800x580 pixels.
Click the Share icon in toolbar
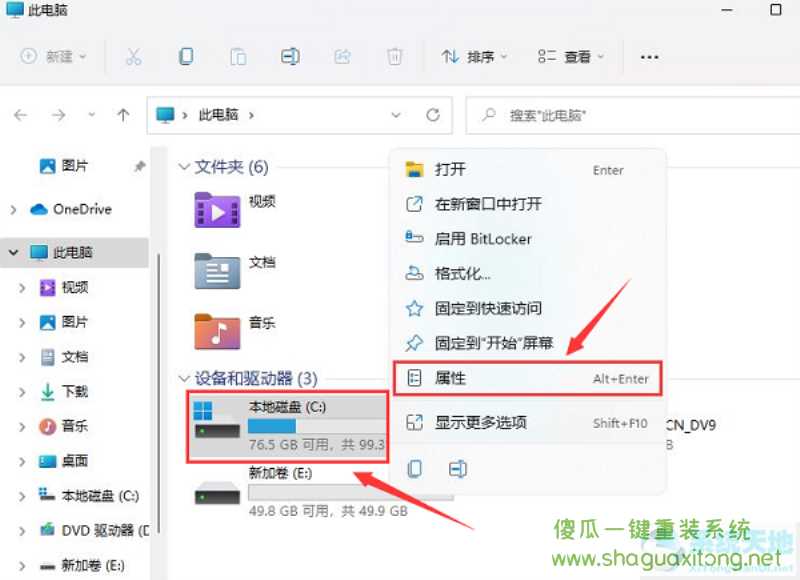[x=342, y=56]
